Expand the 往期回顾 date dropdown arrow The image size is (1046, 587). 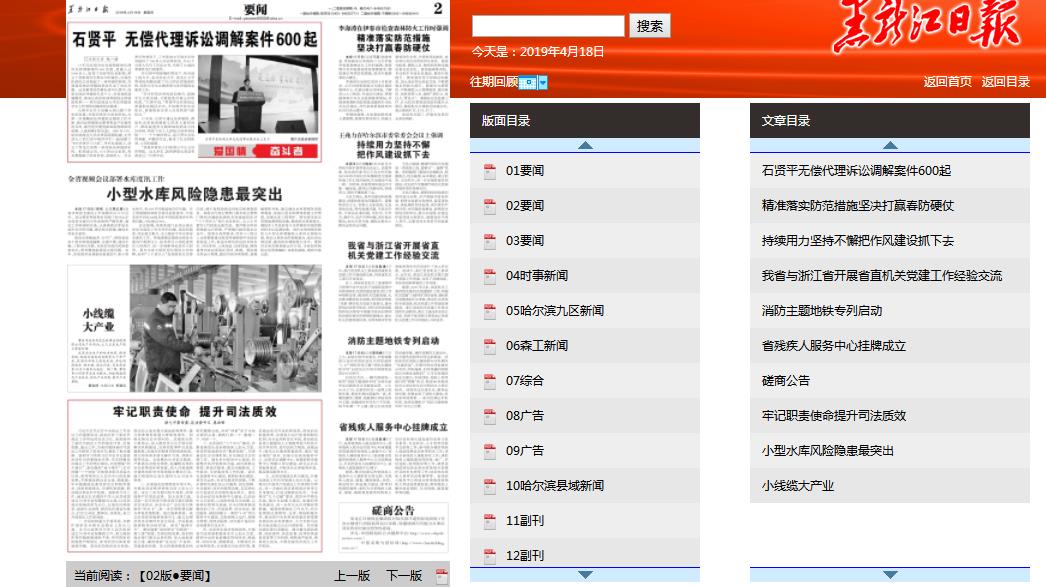[543, 82]
